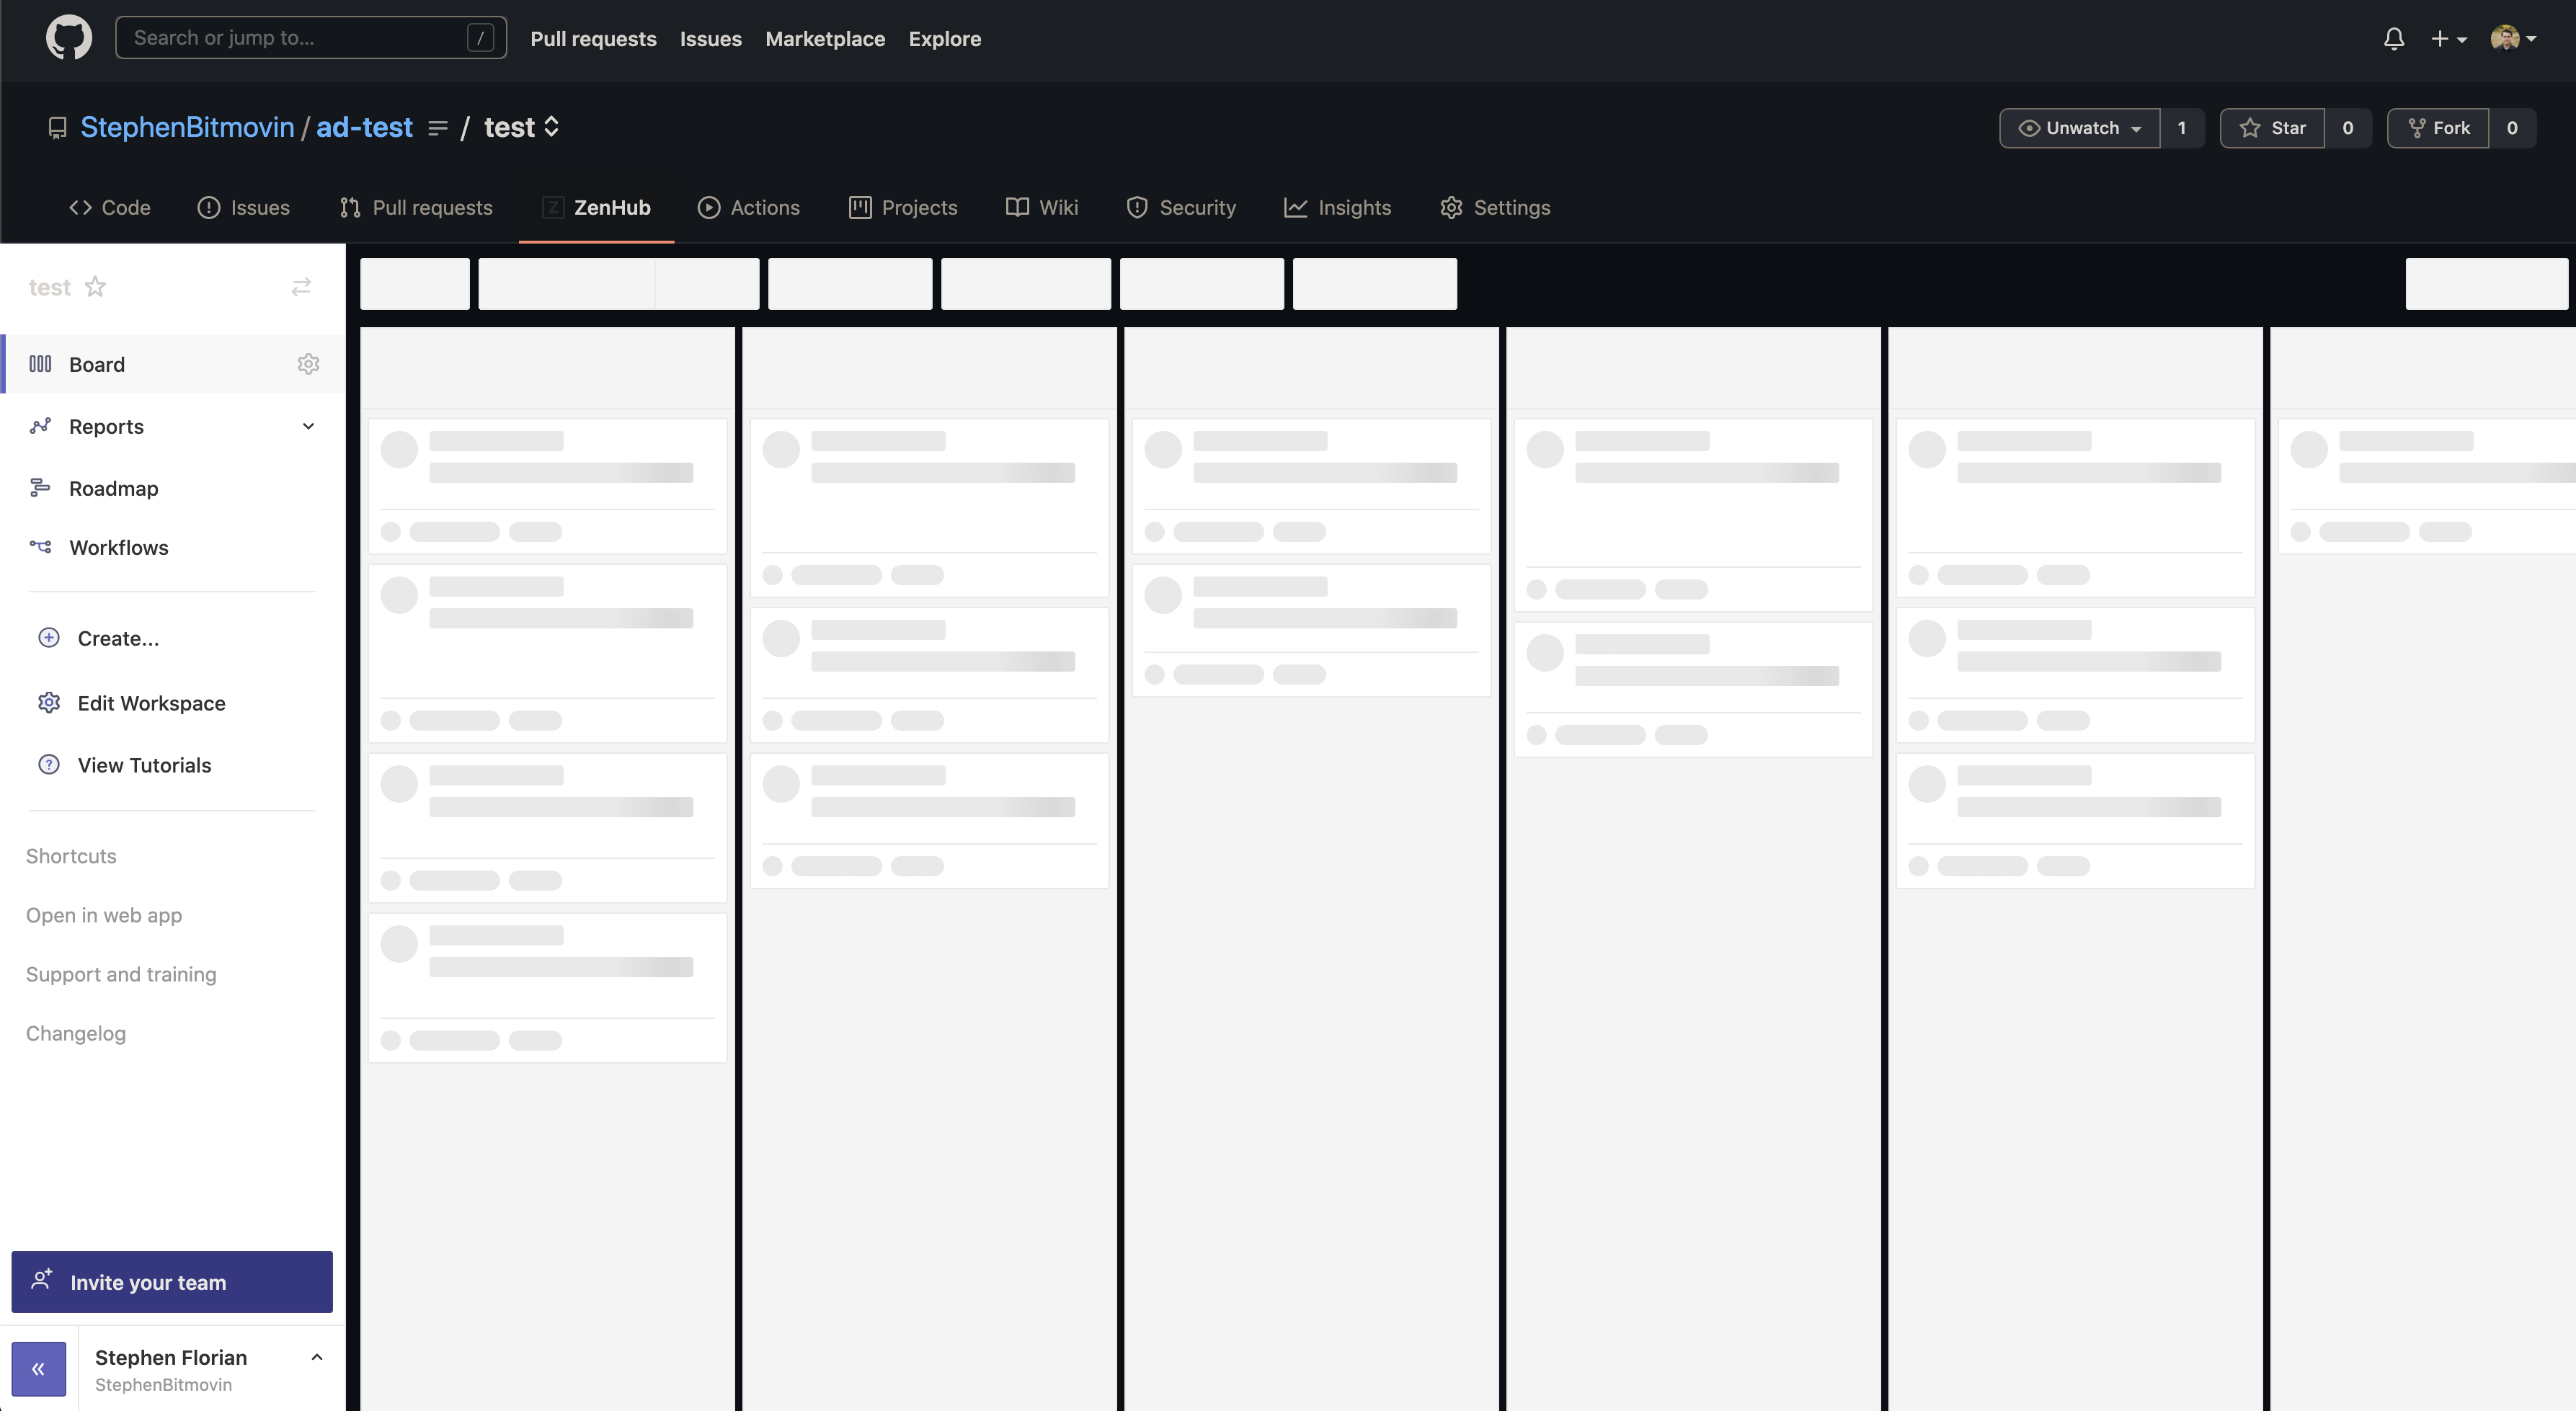2576x1411 pixels.
Task: Switch to the Pull requests repository tab
Action: click(x=416, y=207)
